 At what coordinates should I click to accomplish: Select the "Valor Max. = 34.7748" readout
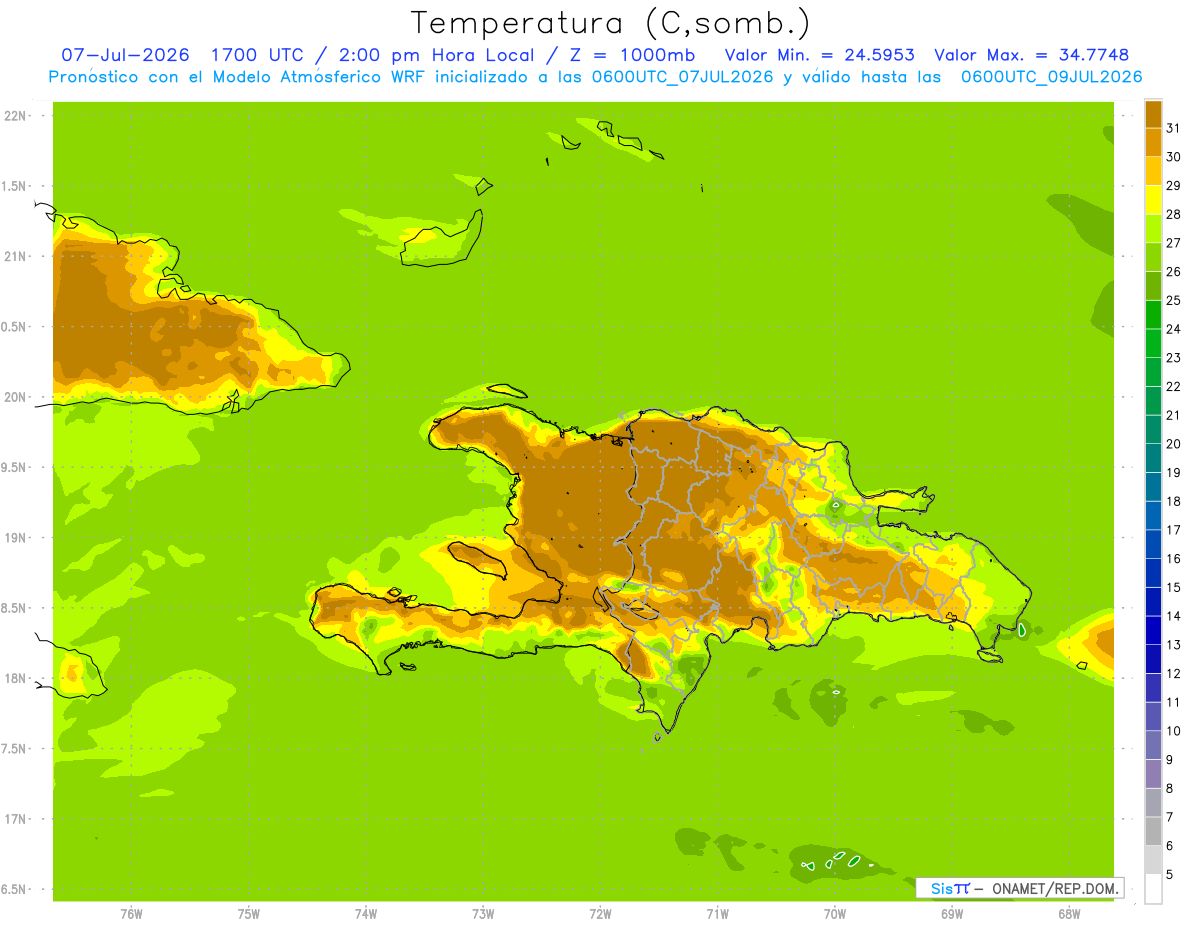pos(1032,55)
